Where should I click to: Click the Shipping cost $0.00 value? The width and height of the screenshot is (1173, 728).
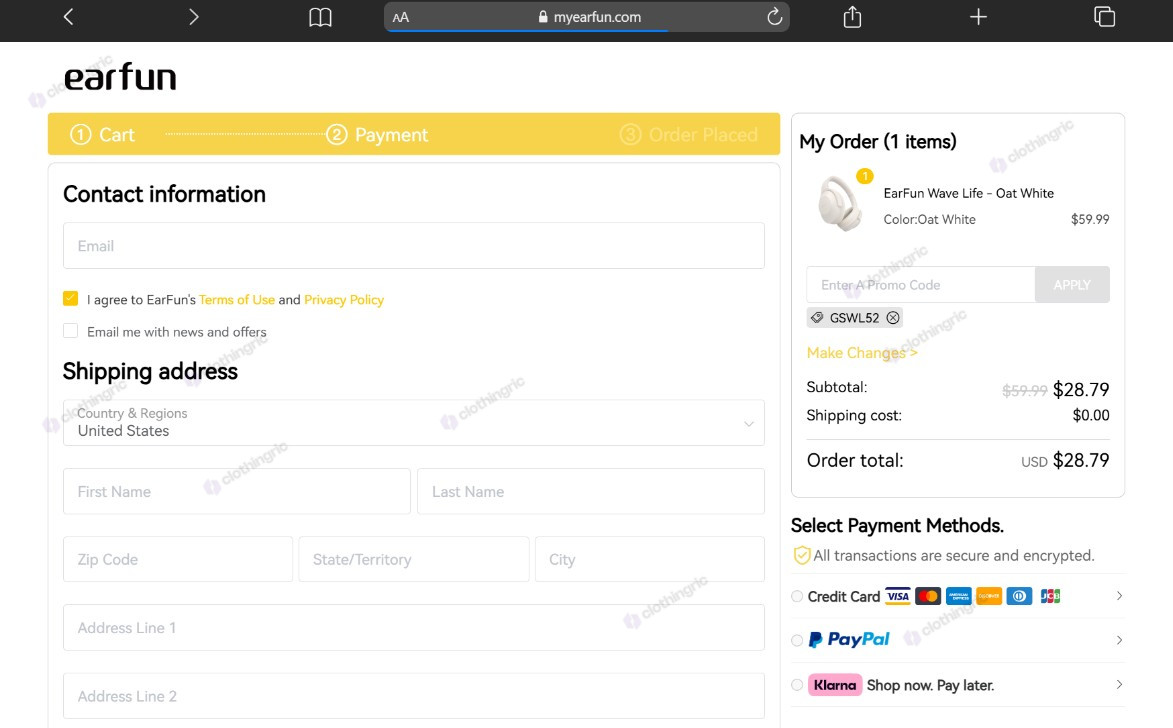1091,415
